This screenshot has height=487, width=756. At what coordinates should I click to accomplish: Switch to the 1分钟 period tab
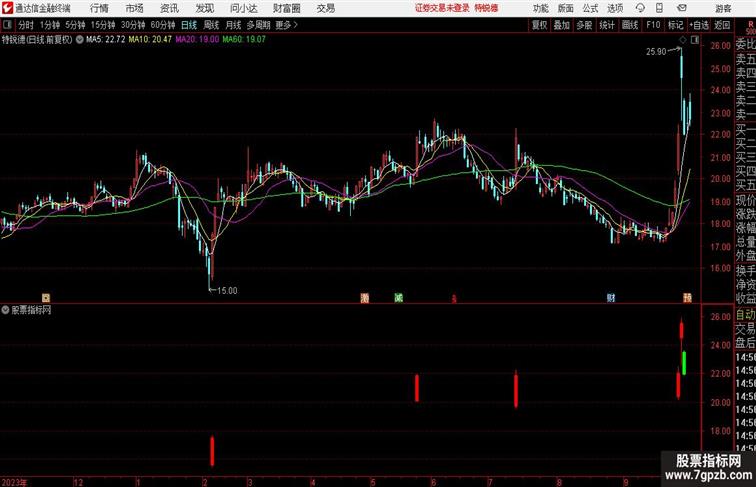(x=50, y=25)
